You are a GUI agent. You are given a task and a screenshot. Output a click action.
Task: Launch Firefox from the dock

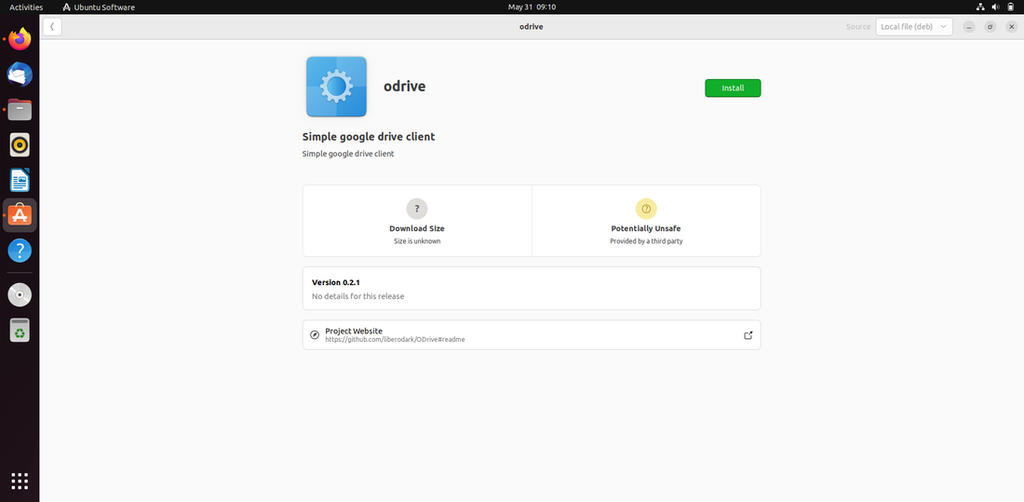(20, 39)
